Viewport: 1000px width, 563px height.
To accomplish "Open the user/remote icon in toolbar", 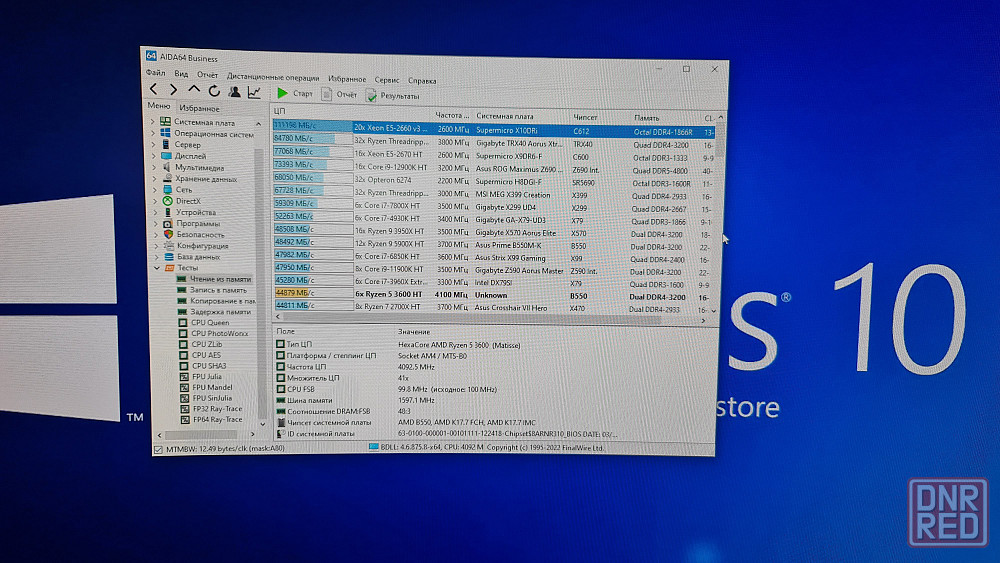I will 235,92.
